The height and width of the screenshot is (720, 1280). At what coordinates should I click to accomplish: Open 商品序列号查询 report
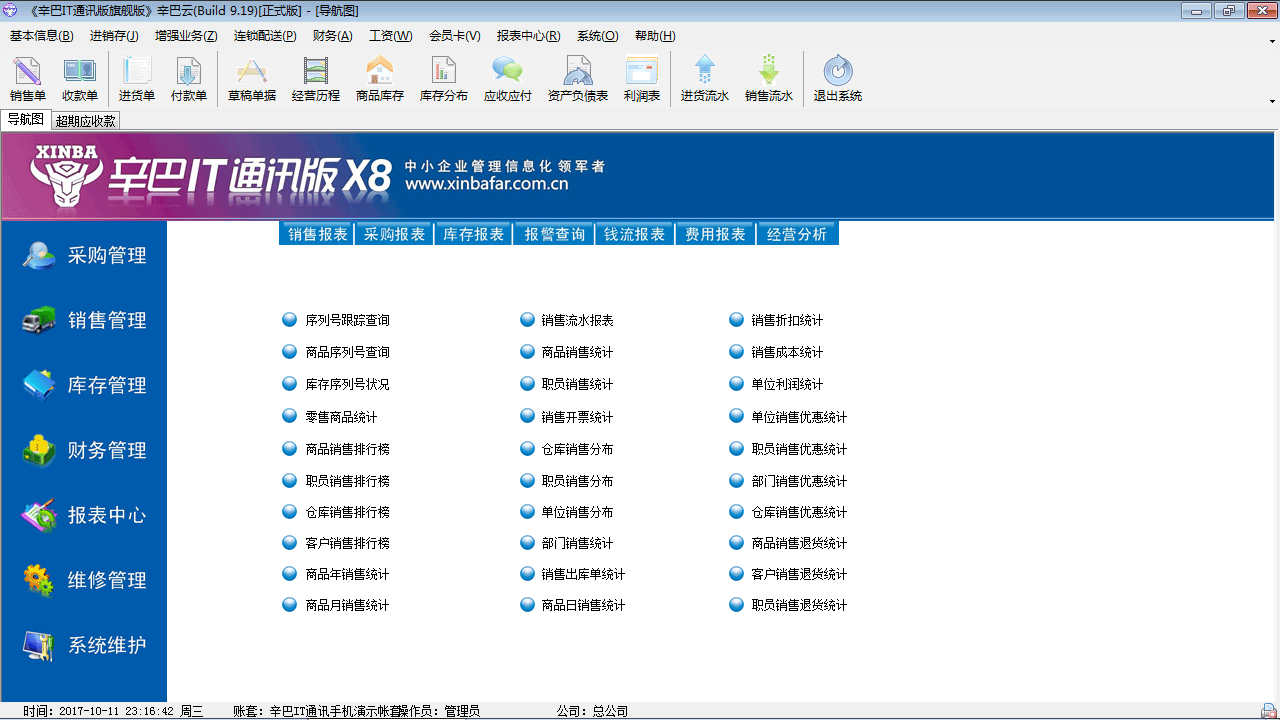point(347,353)
